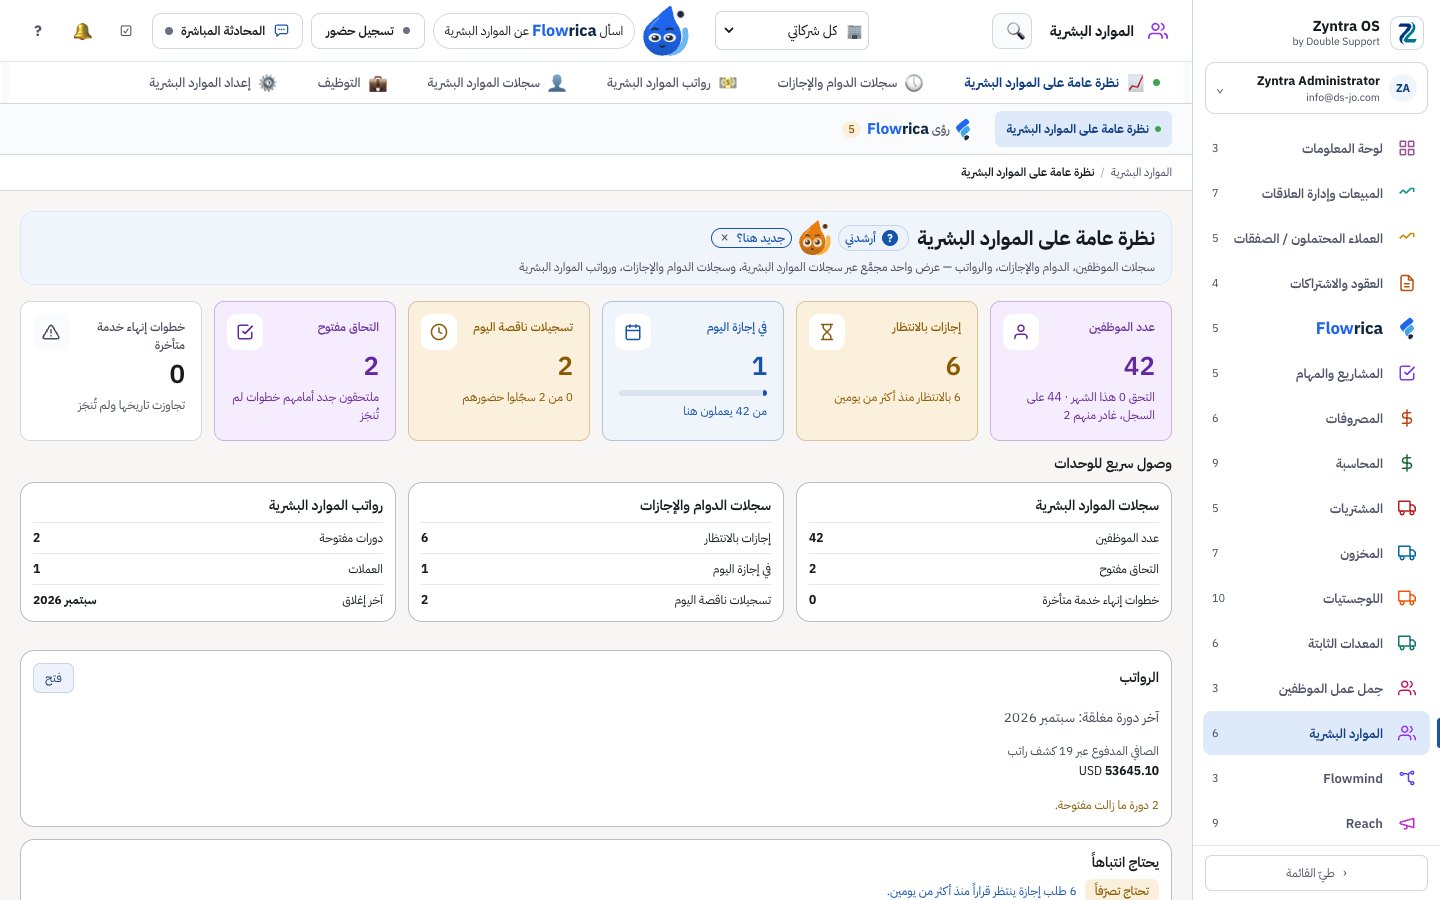Open إعداد الموارد البشرية tab
The width and height of the screenshot is (1440, 900).
(213, 83)
